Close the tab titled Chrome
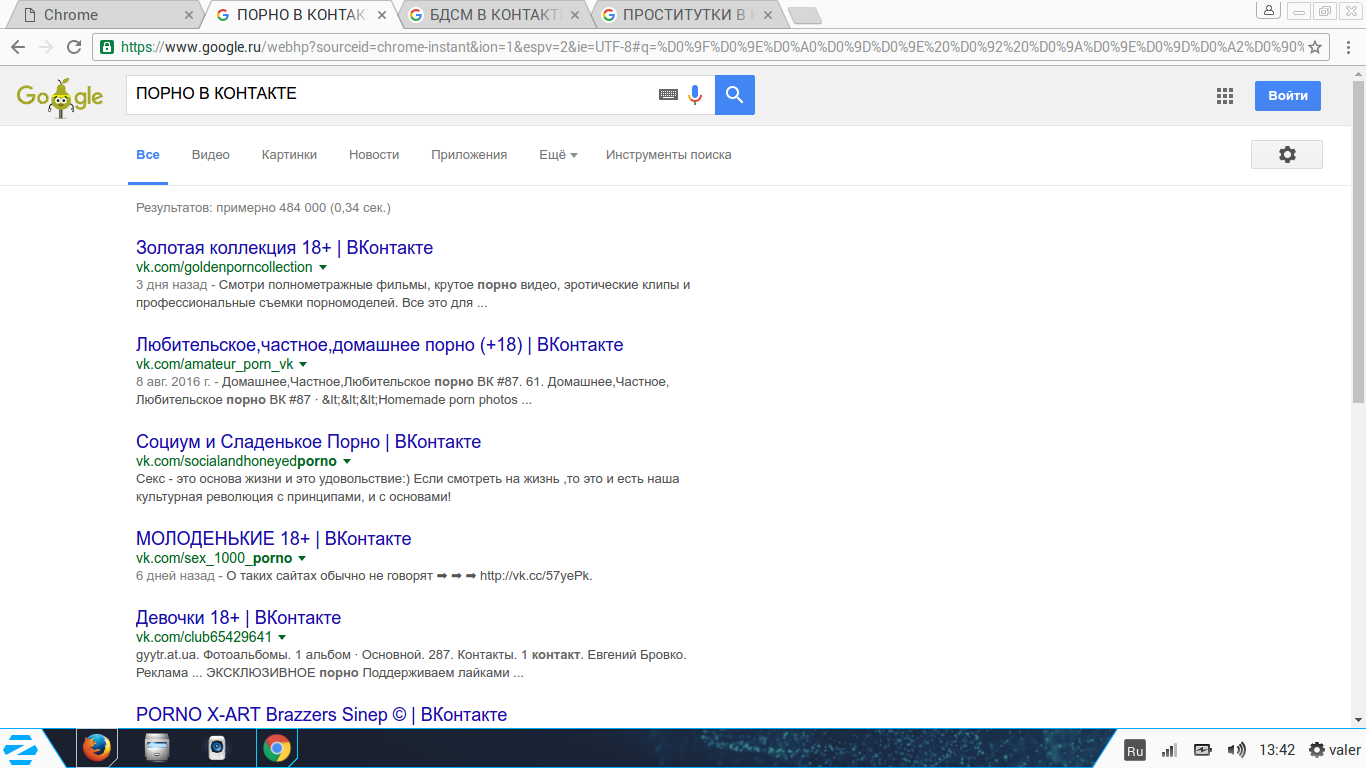Screen dimensions: 1366x768 [x=189, y=15]
